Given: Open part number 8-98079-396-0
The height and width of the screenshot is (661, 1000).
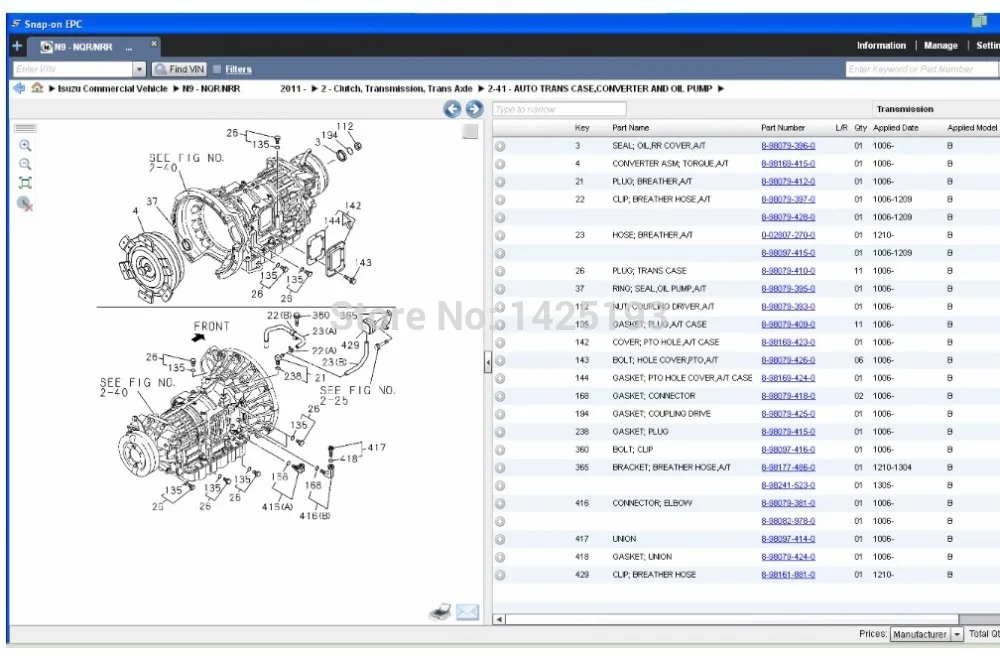Looking at the screenshot, I should (x=788, y=145).
